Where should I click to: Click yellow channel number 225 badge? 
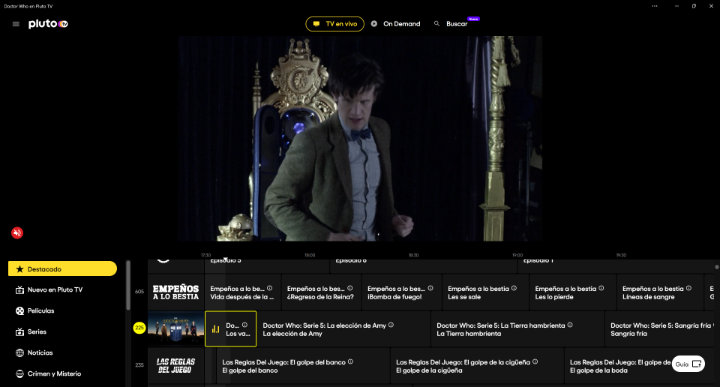tap(139, 328)
